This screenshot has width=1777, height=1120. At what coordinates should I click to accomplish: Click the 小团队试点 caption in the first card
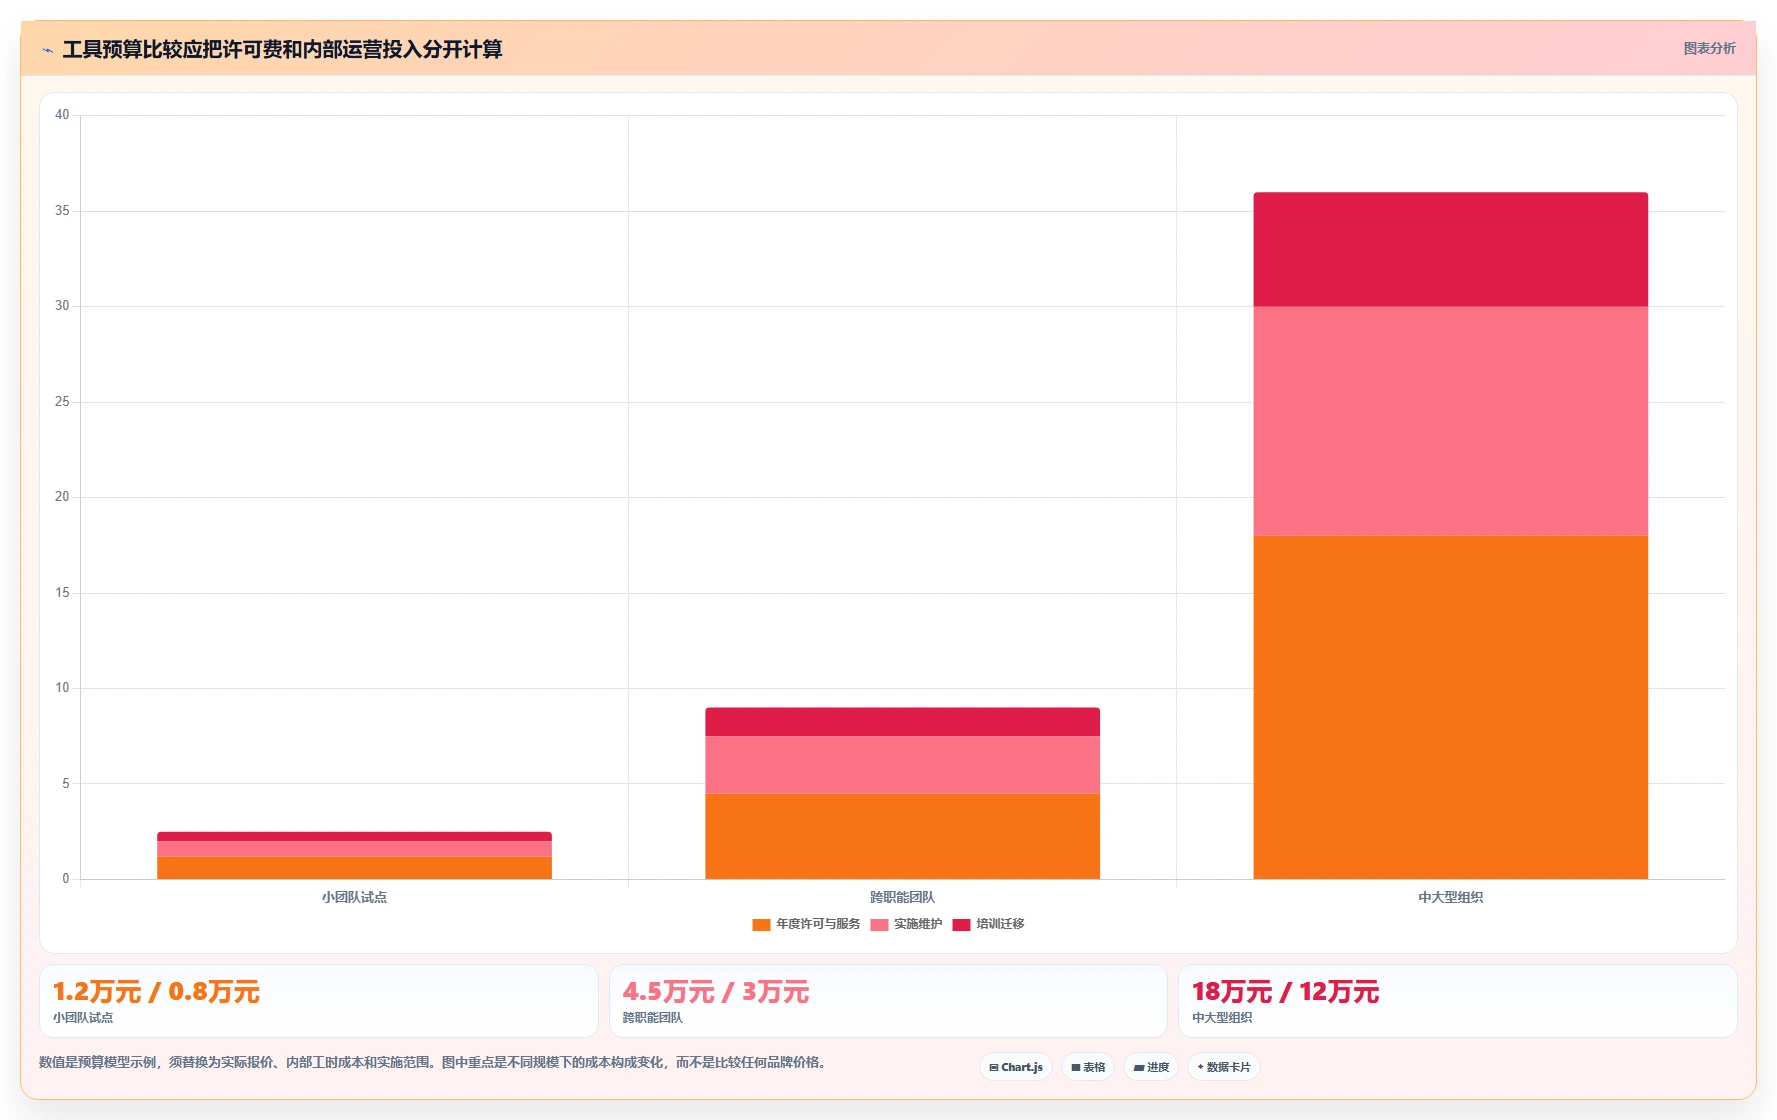click(x=83, y=1018)
